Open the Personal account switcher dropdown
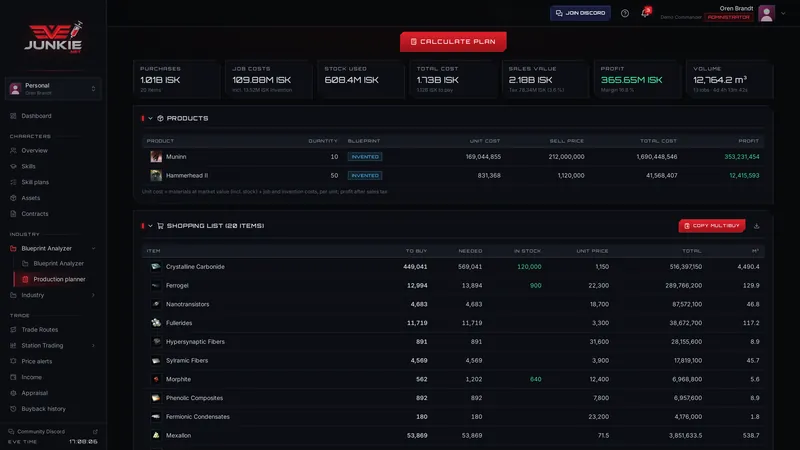Image resolution: width=800 pixels, height=450 pixels. 53,89
